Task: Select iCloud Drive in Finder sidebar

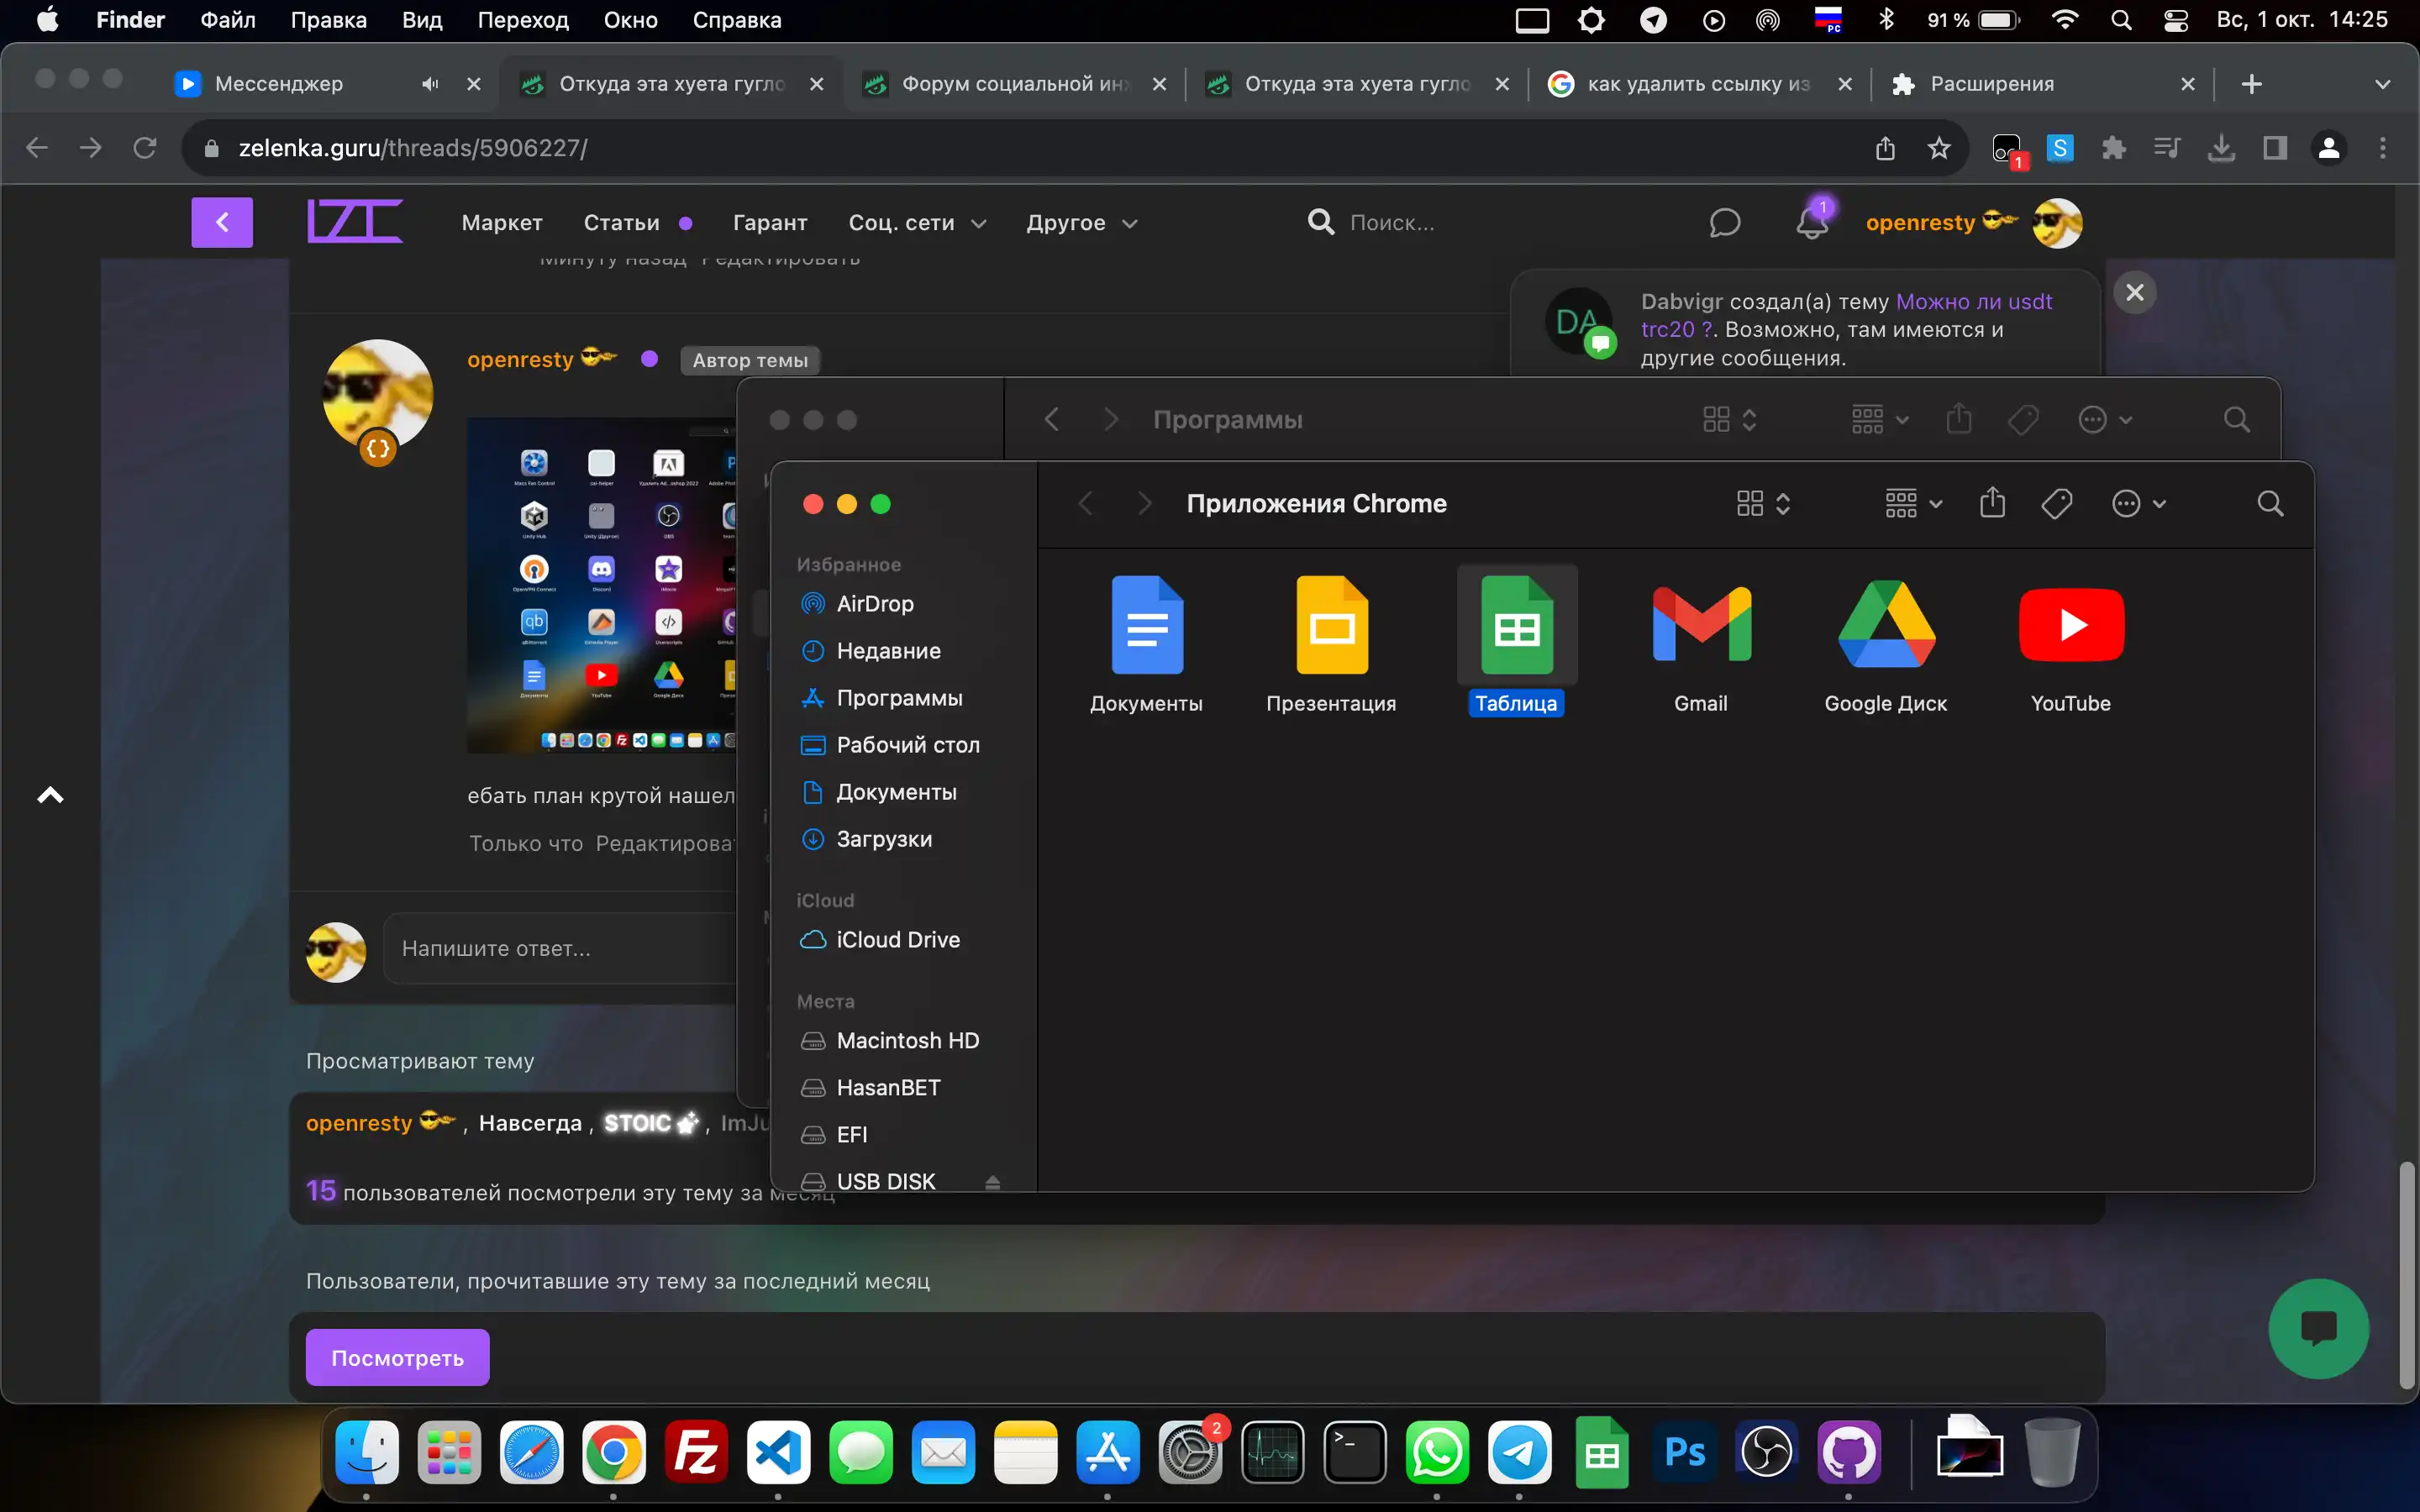Action: (898, 939)
